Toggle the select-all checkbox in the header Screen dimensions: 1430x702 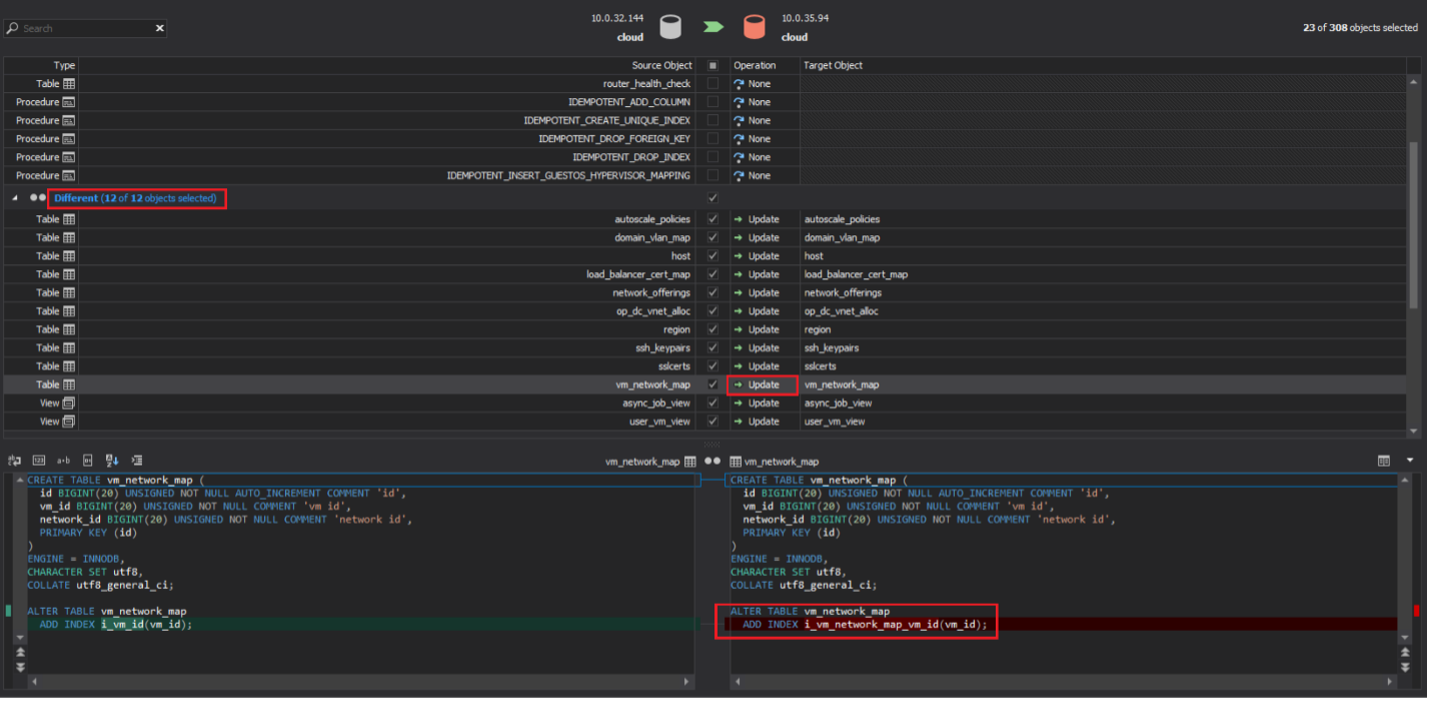712,65
